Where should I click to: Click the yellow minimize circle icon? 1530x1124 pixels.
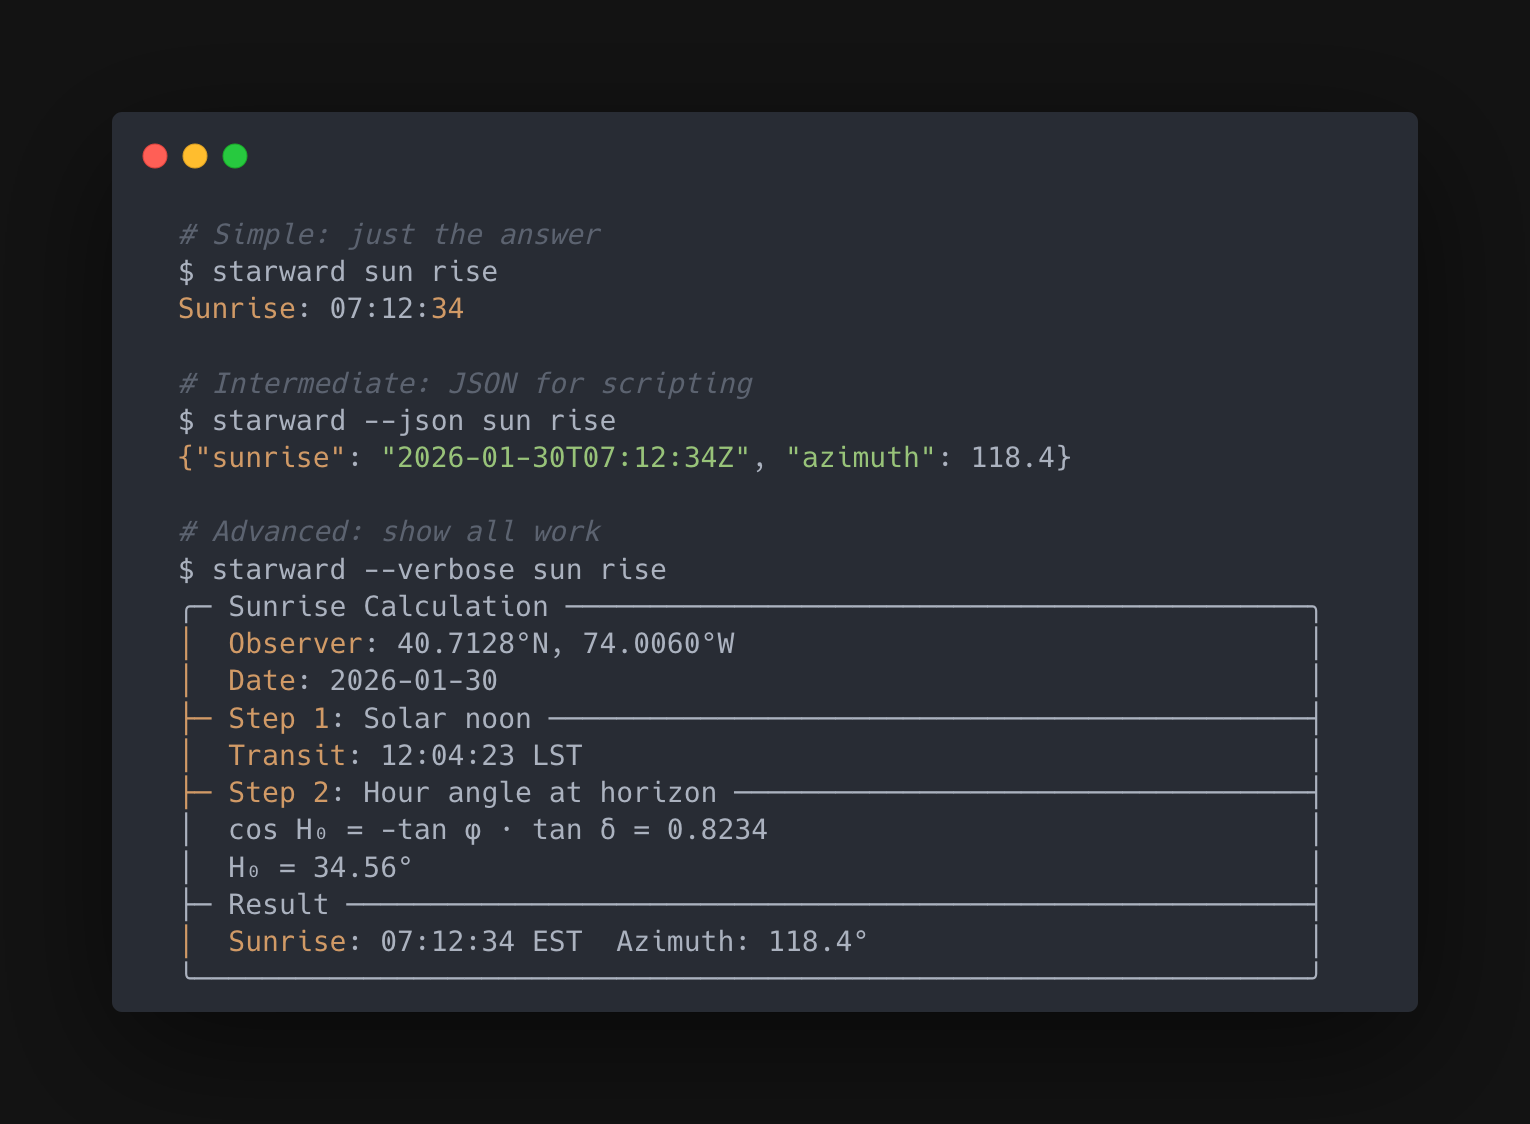point(195,156)
